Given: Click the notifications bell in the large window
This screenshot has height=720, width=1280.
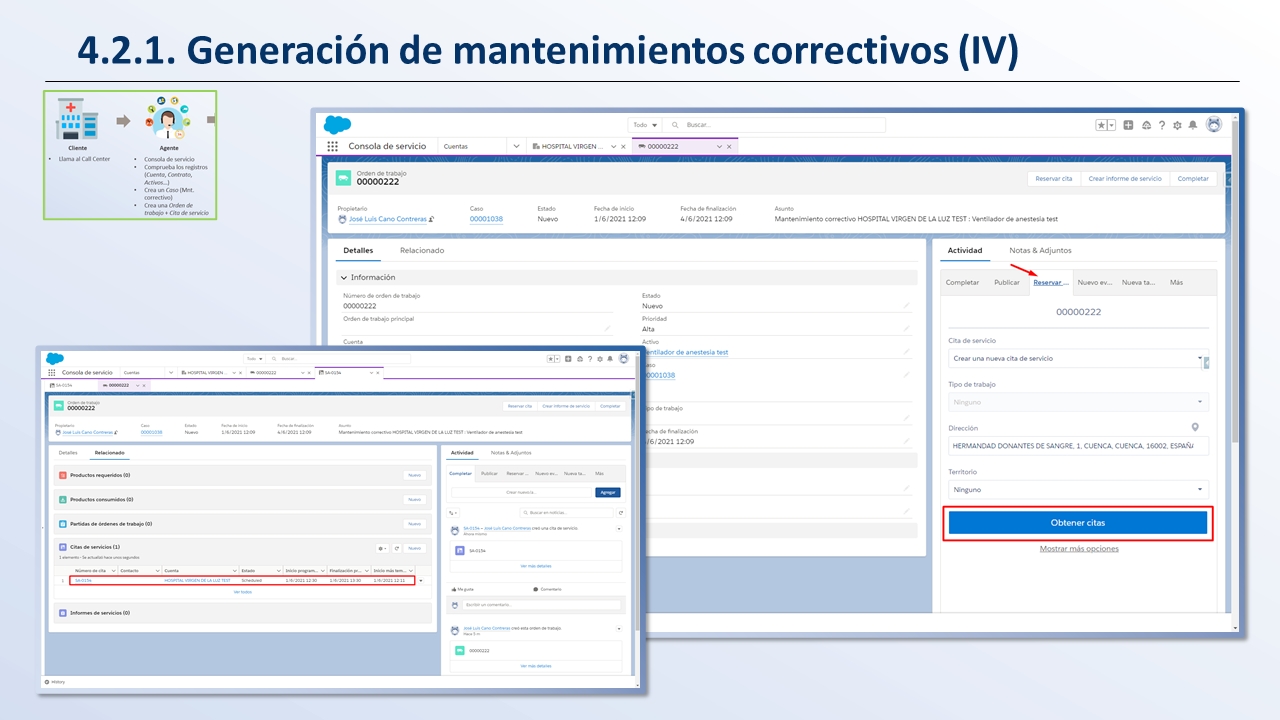Looking at the screenshot, I should [1192, 125].
